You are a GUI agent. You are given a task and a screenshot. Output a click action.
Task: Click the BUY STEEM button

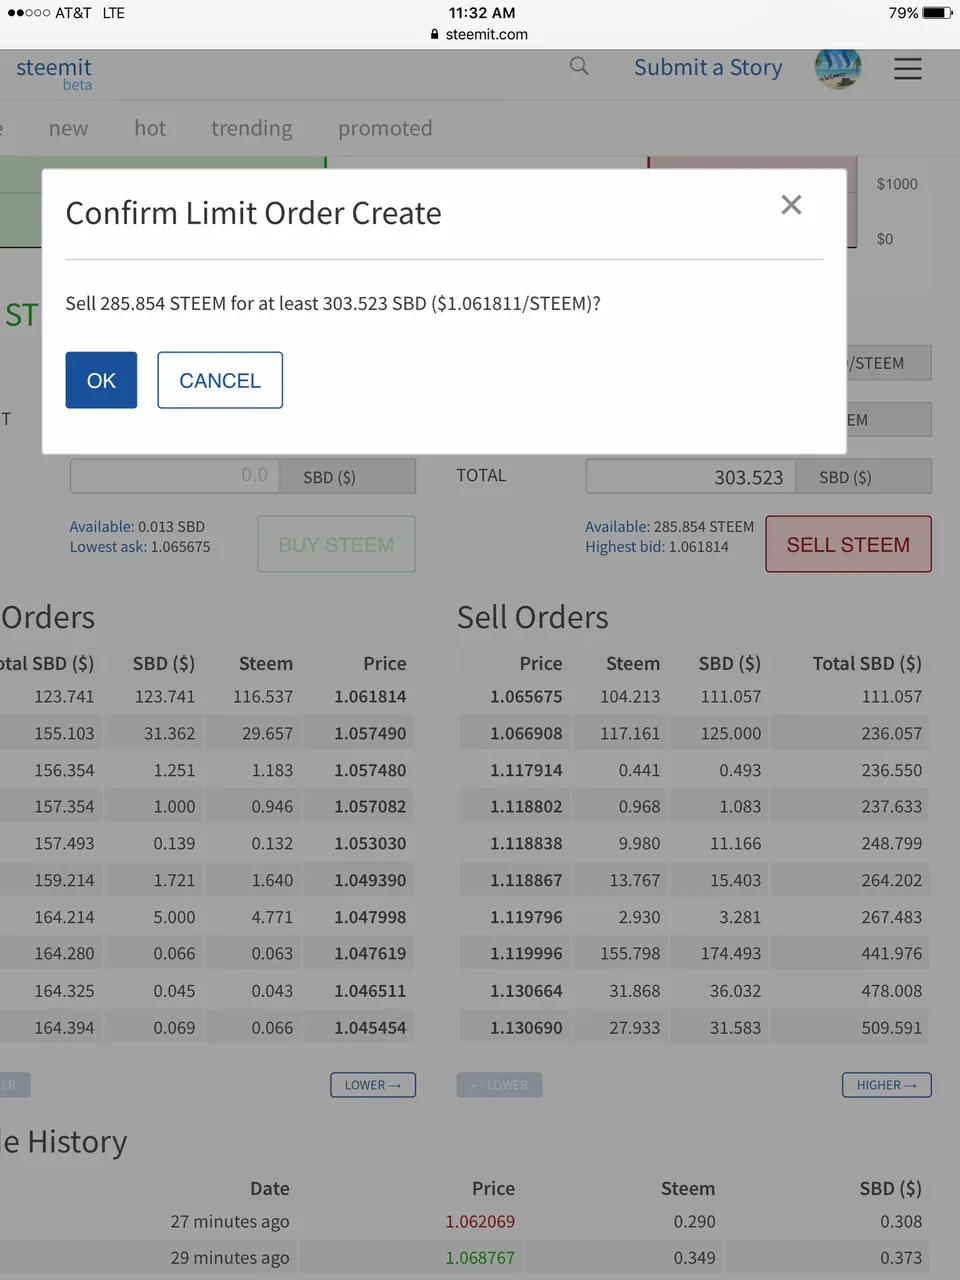(336, 544)
